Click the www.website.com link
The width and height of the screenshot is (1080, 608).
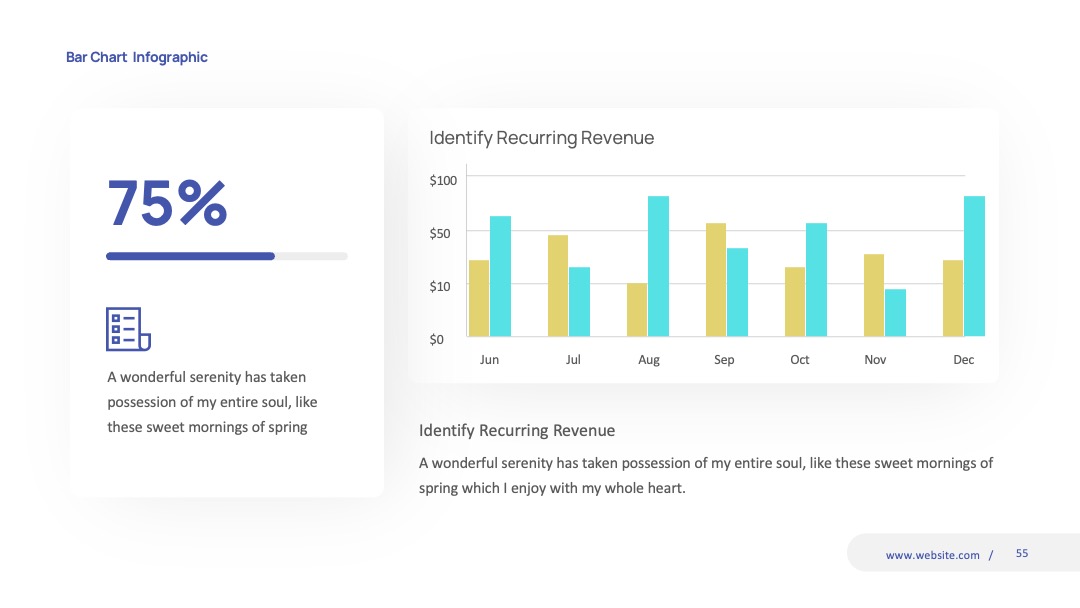tap(932, 555)
